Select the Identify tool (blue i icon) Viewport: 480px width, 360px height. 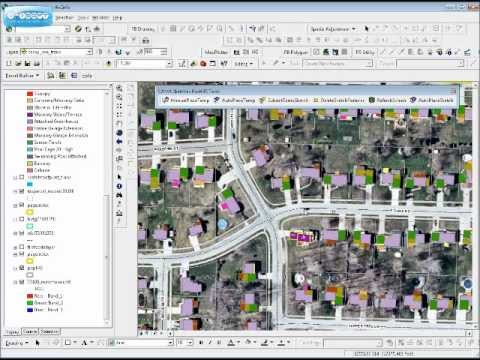pyautogui.click(x=119, y=186)
